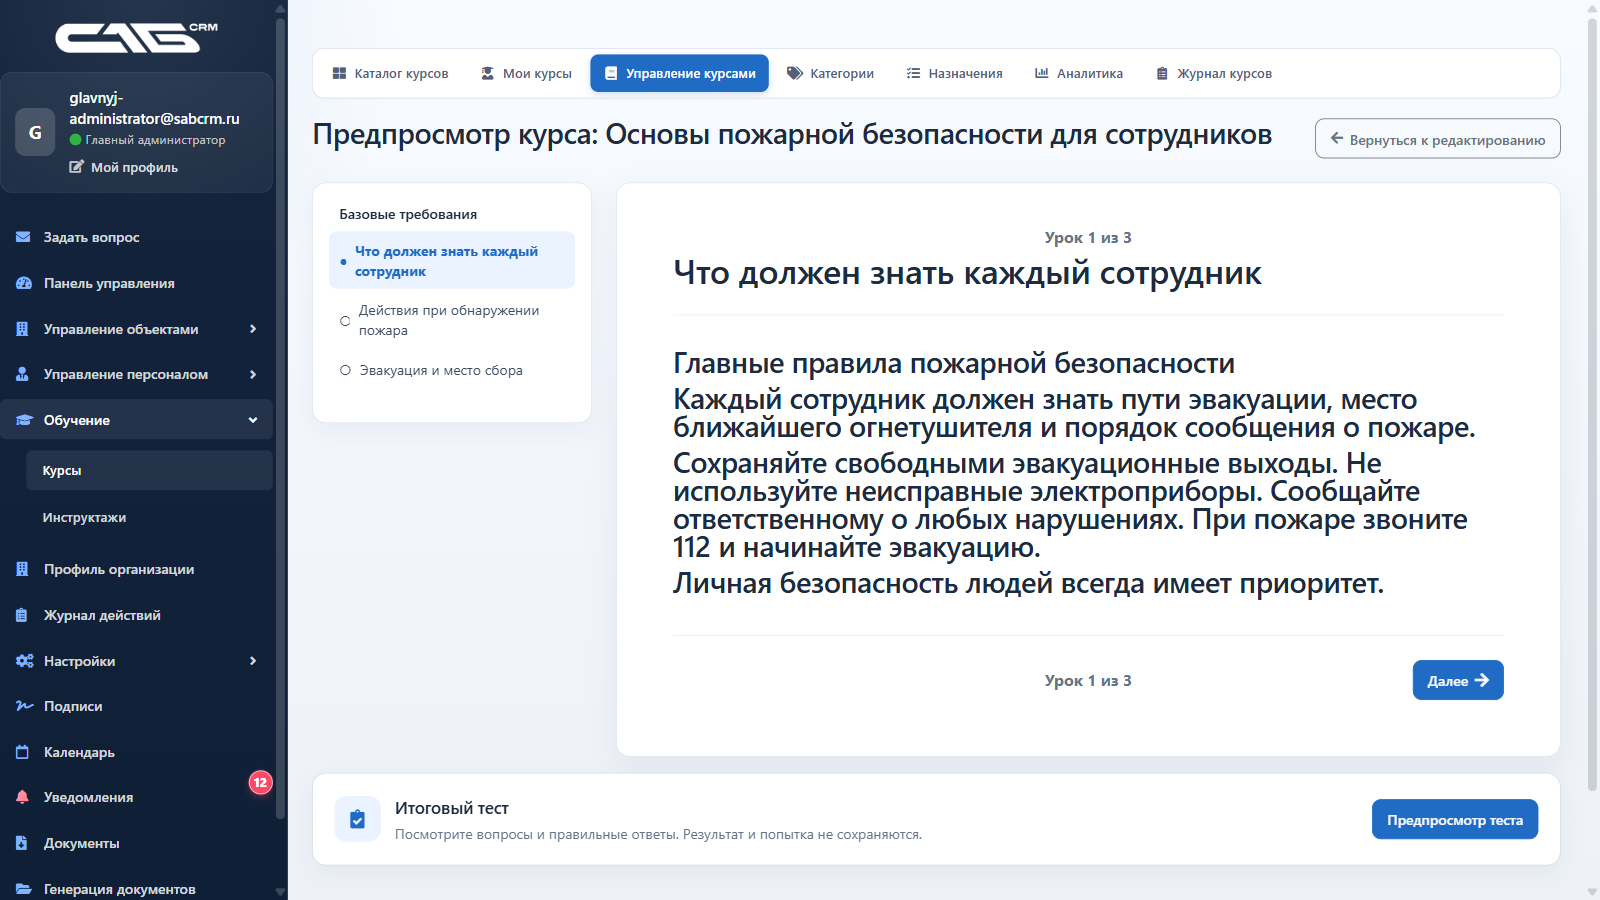Screen dimensions: 1600x900
Task: Click the graduation cap icon for Обучение
Action: click(x=23, y=420)
